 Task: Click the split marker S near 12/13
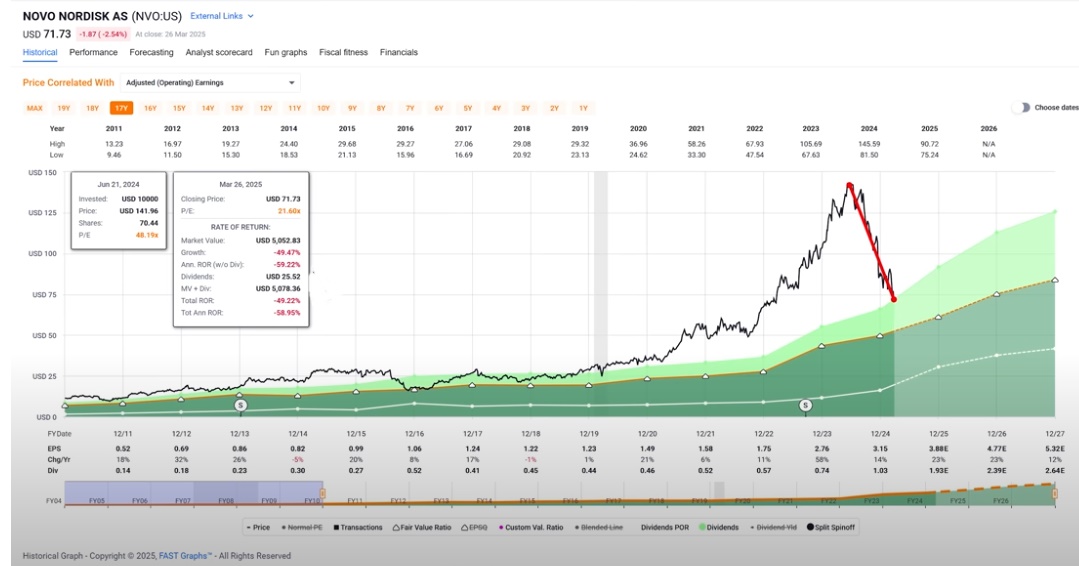(x=240, y=406)
